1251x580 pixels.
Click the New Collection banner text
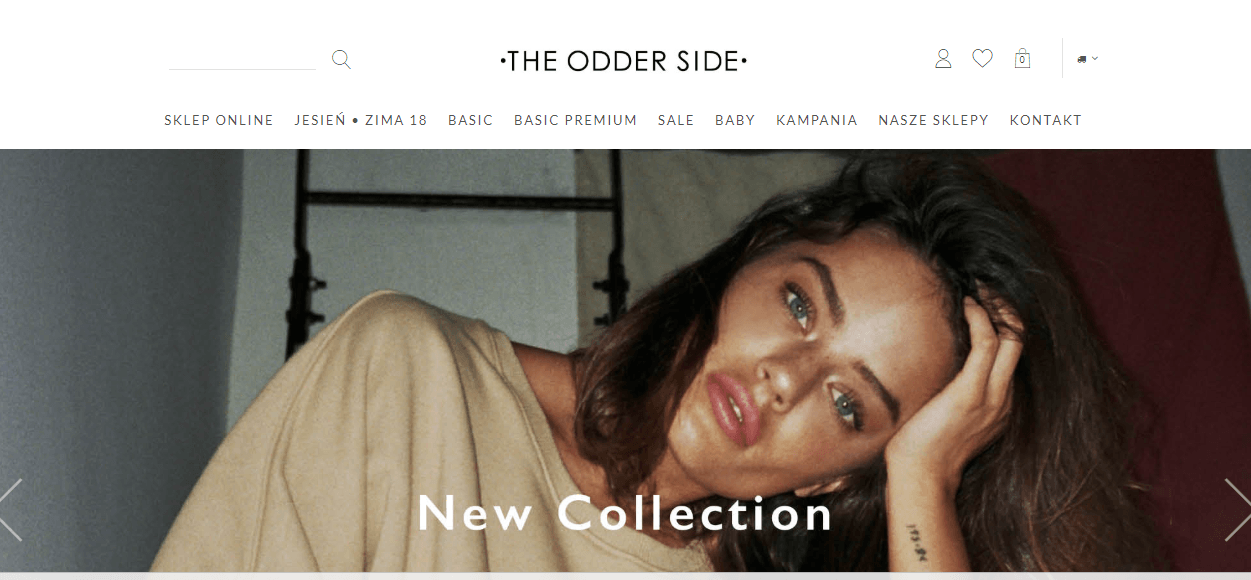625,513
